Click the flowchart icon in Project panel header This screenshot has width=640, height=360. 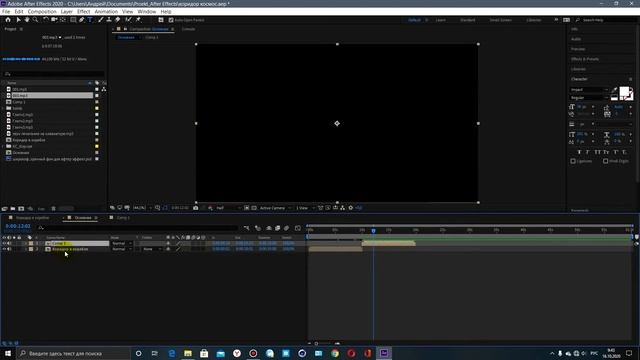coord(104,89)
